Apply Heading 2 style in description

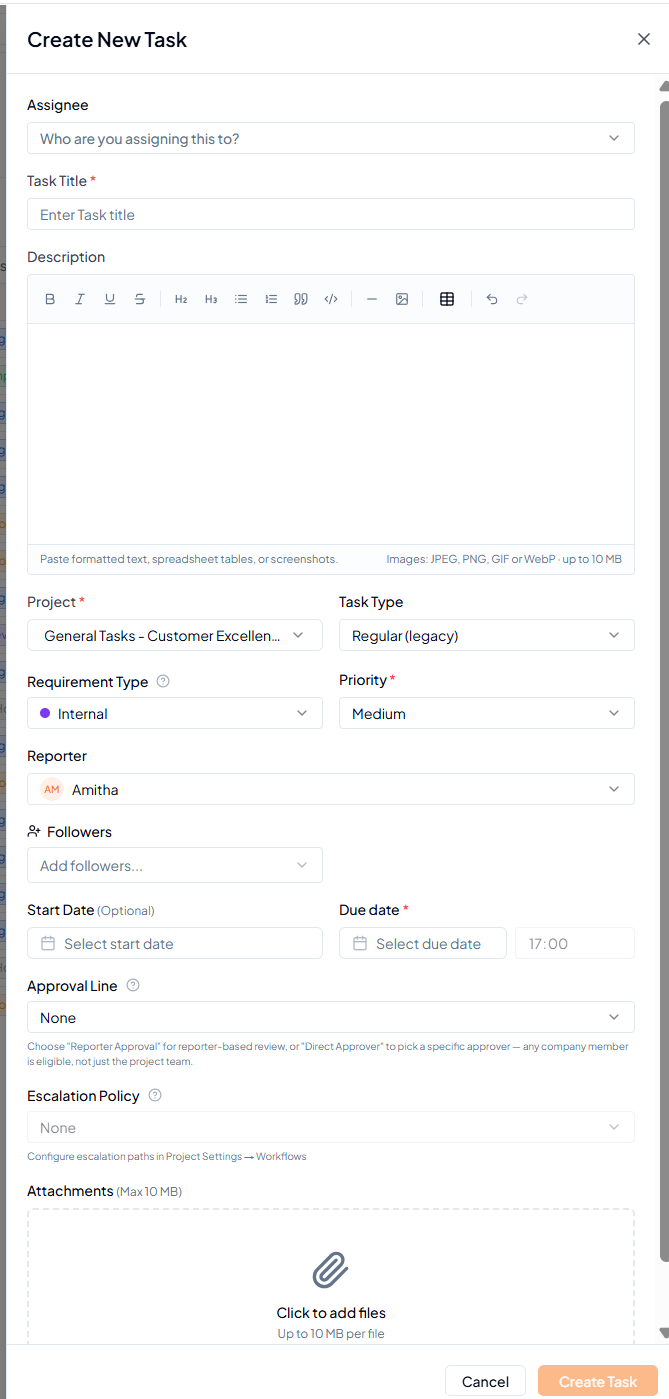click(181, 299)
